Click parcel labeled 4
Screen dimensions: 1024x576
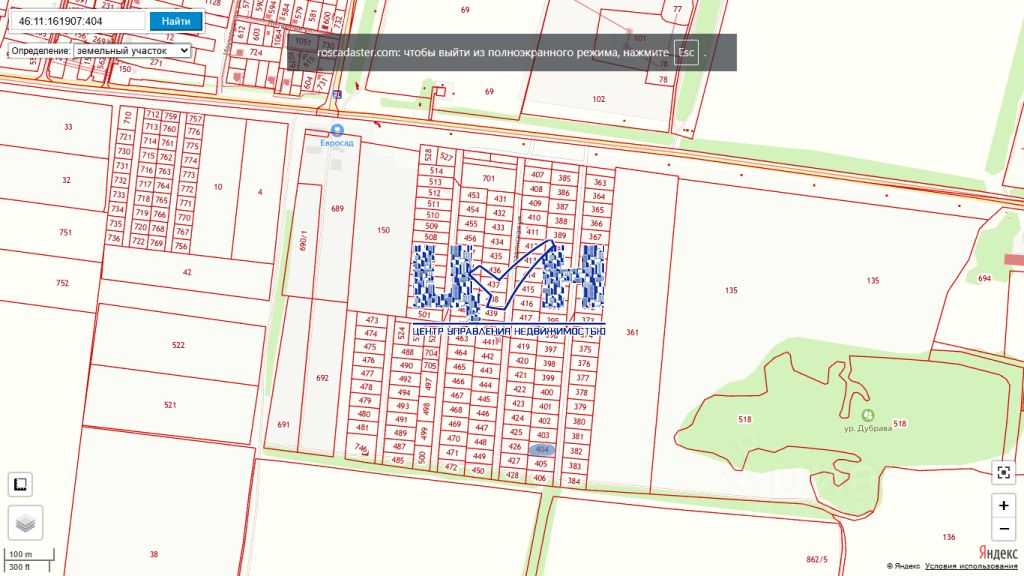tap(260, 192)
